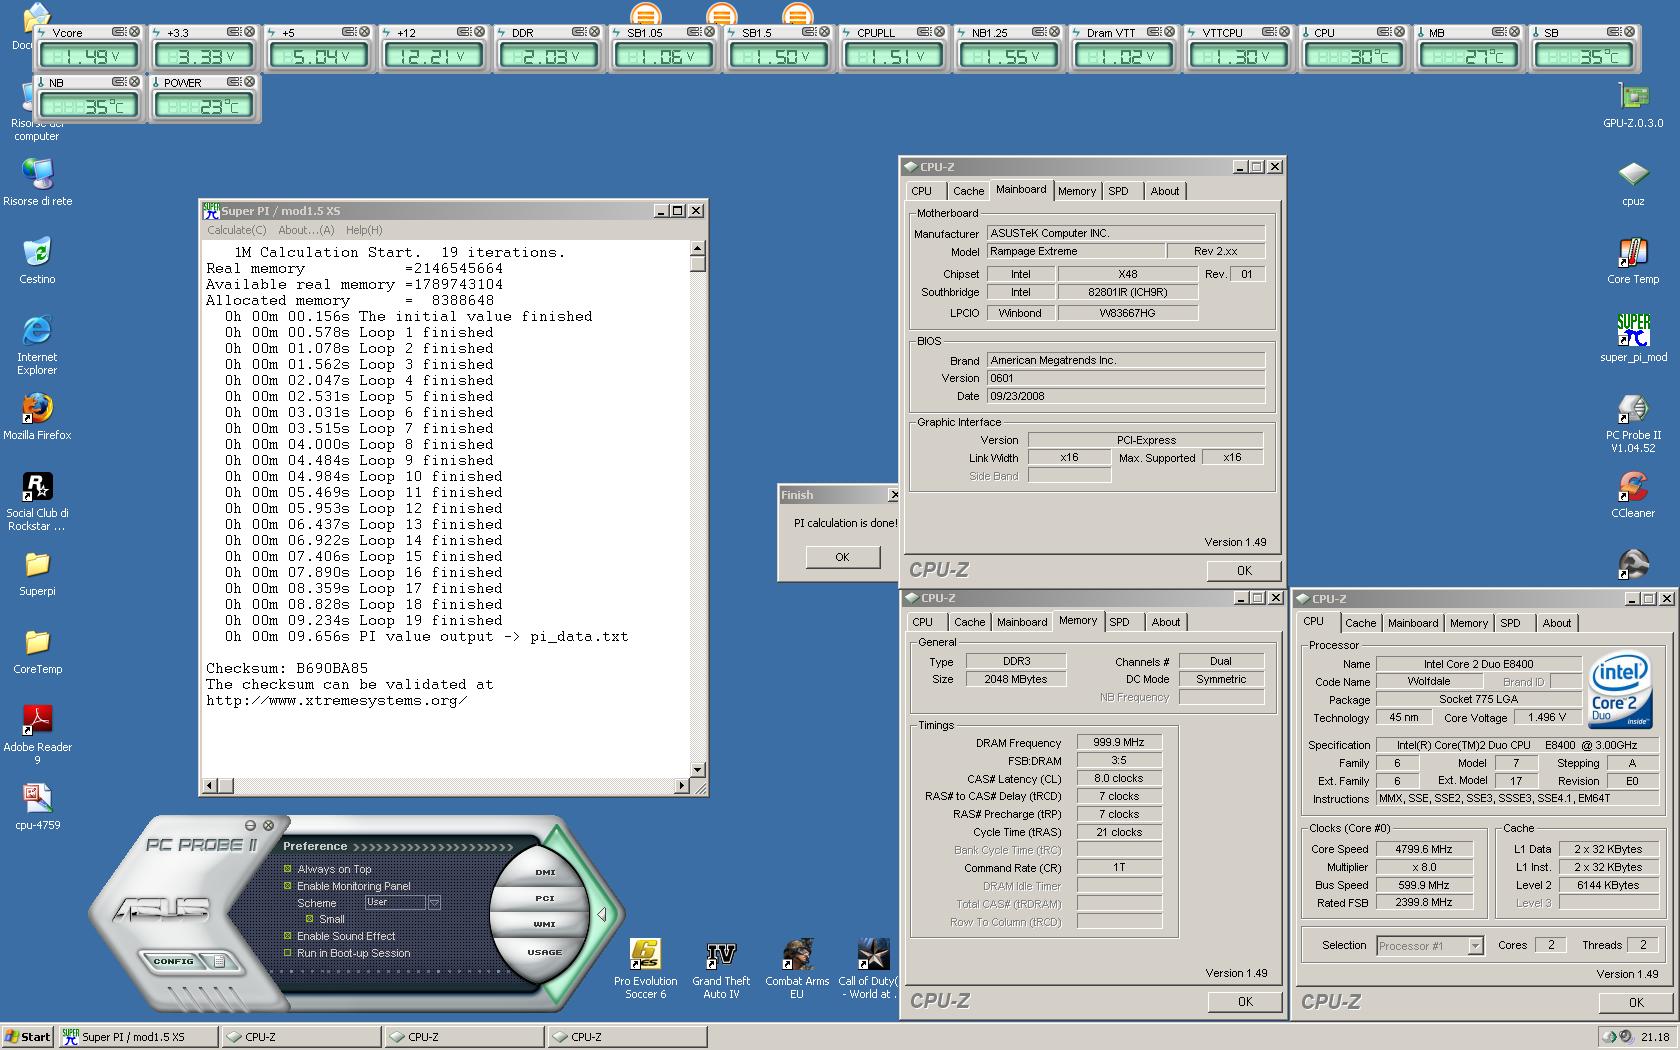Select the Mozilla Firefox desktop icon

37,417
